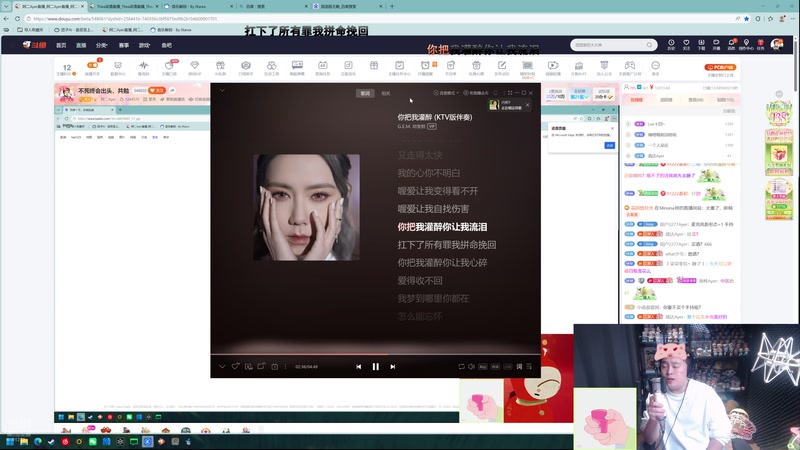Pause the song in the music player
The image size is (800, 450).
point(376,366)
